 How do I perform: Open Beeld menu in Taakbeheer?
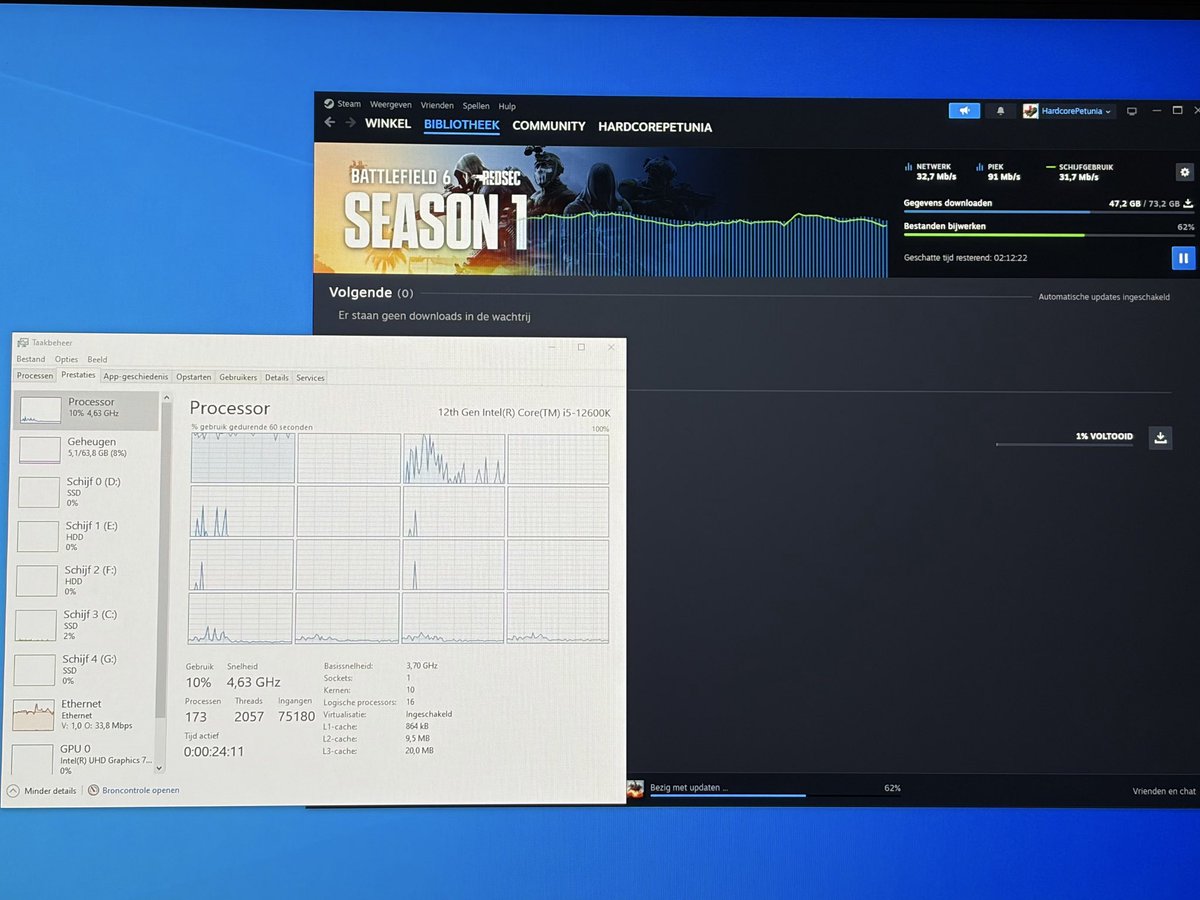[97, 359]
